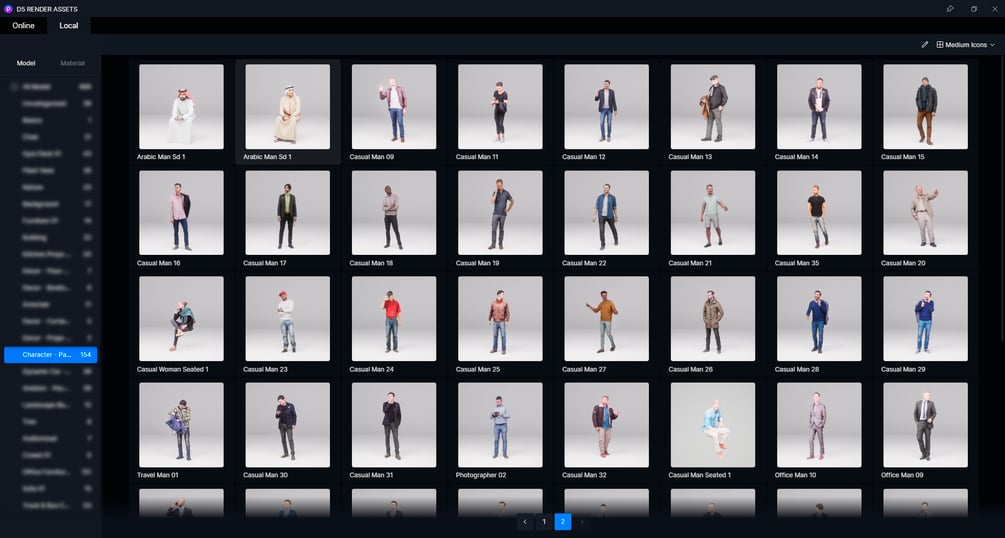The image size is (1005, 538).
Task: Select Casual Man 09 asset
Action: click(394, 106)
